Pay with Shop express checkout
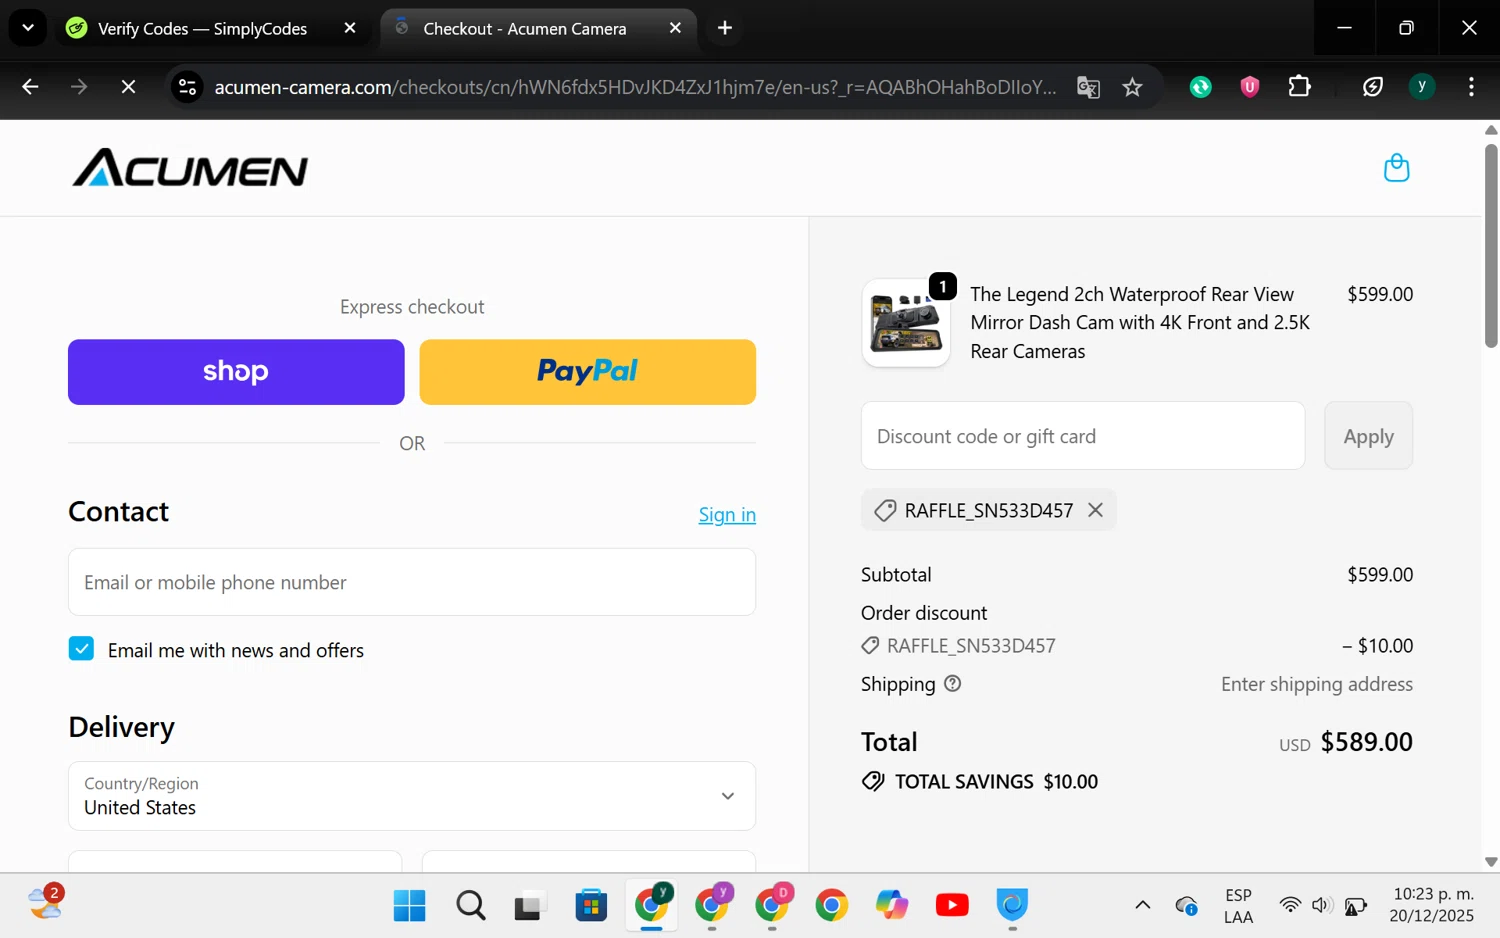1500x938 pixels. coord(236,372)
